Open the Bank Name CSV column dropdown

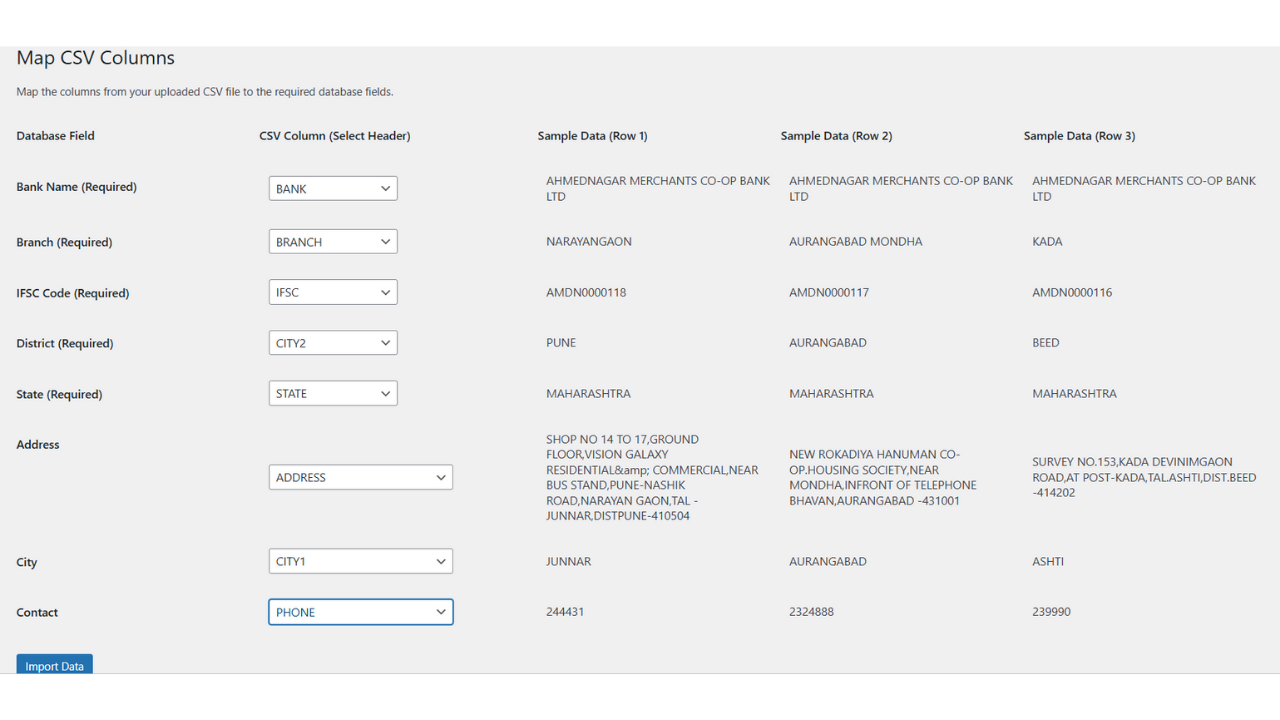click(333, 188)
